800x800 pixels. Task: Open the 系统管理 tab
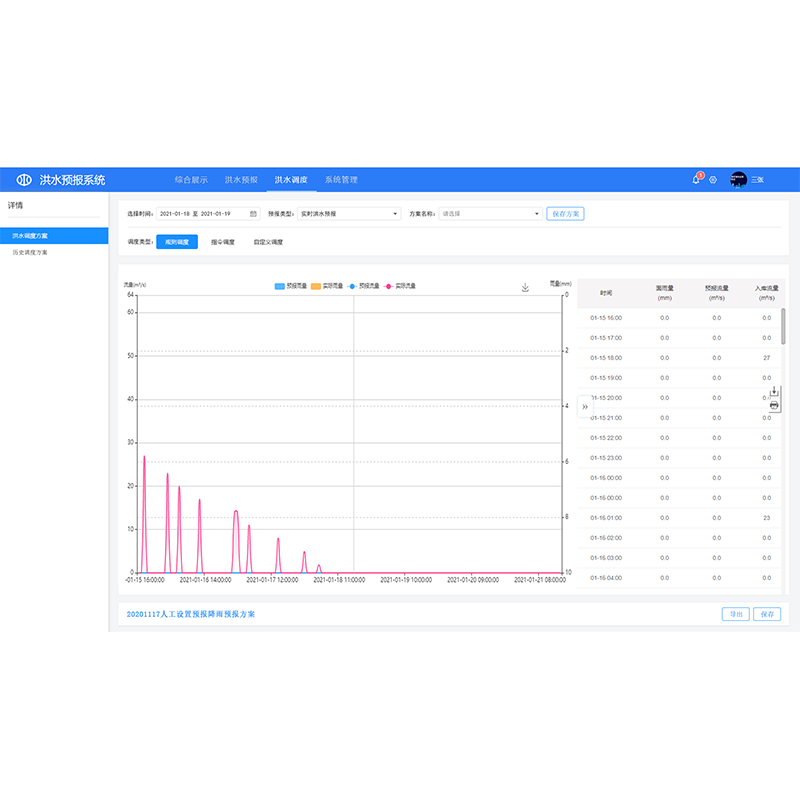point(341,180)
